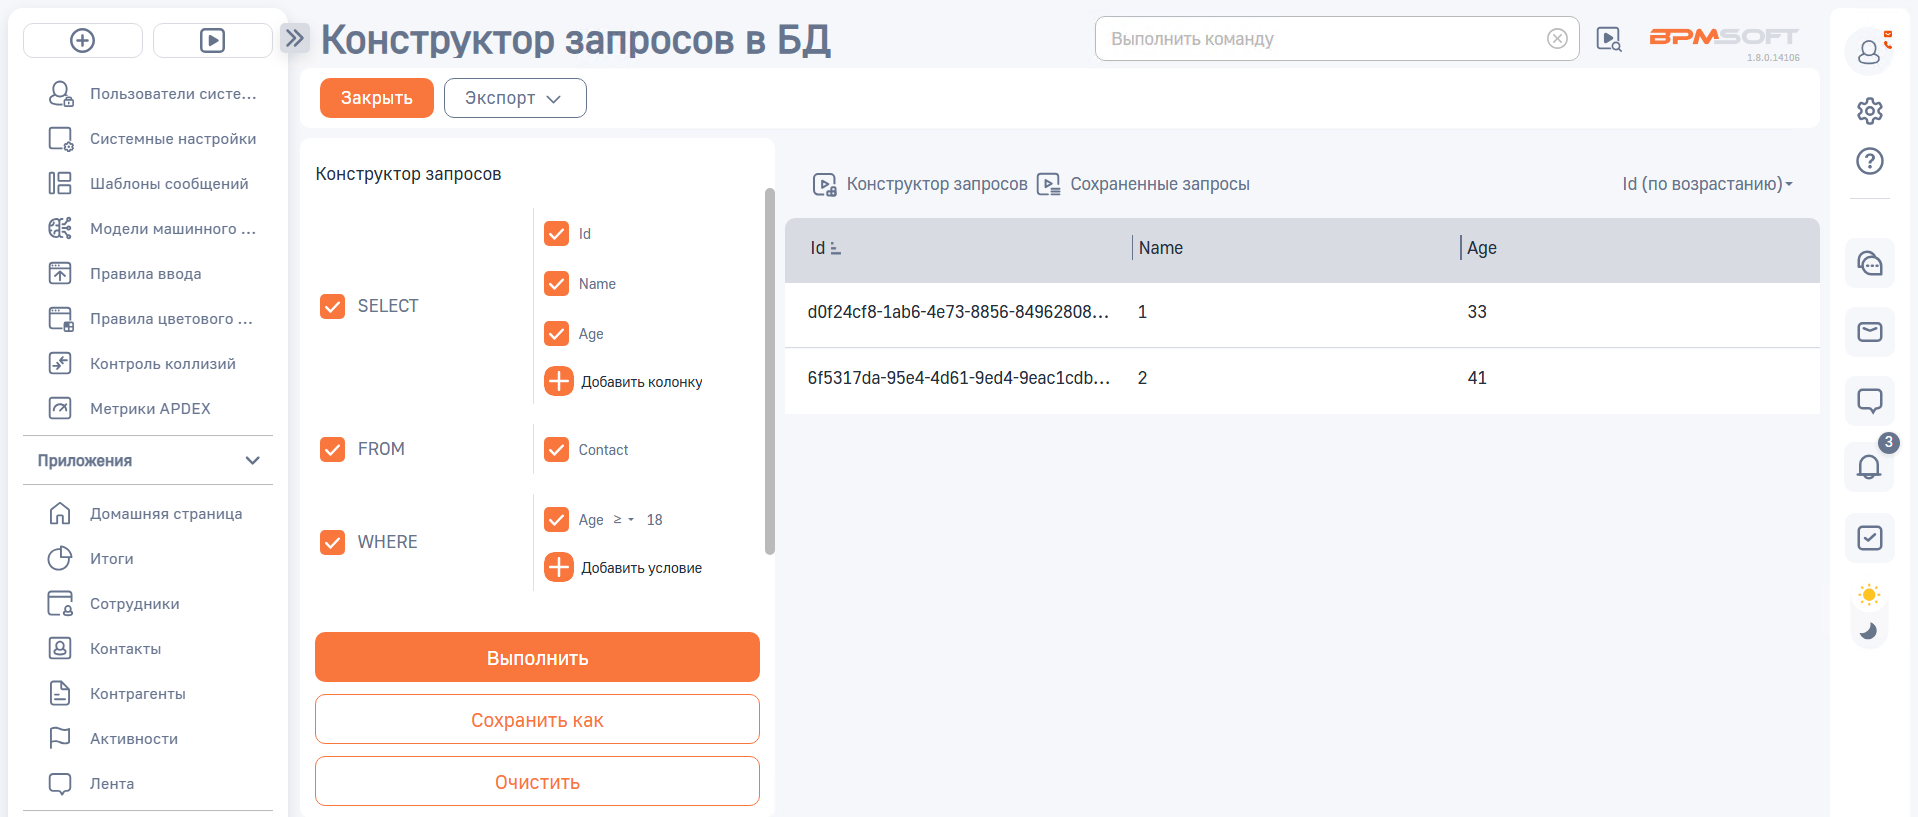Click the query builder panel vertical scrollbar

(770, 370)
